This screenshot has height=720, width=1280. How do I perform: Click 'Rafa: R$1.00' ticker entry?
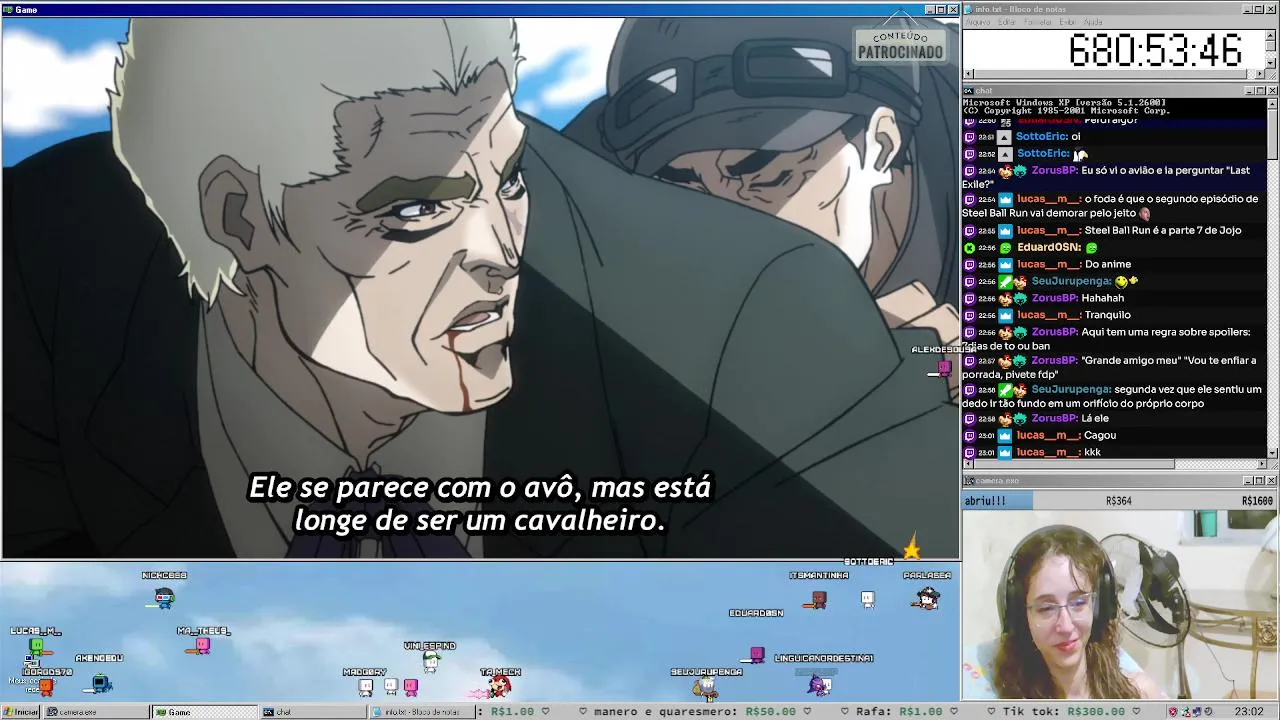point(899,712)
